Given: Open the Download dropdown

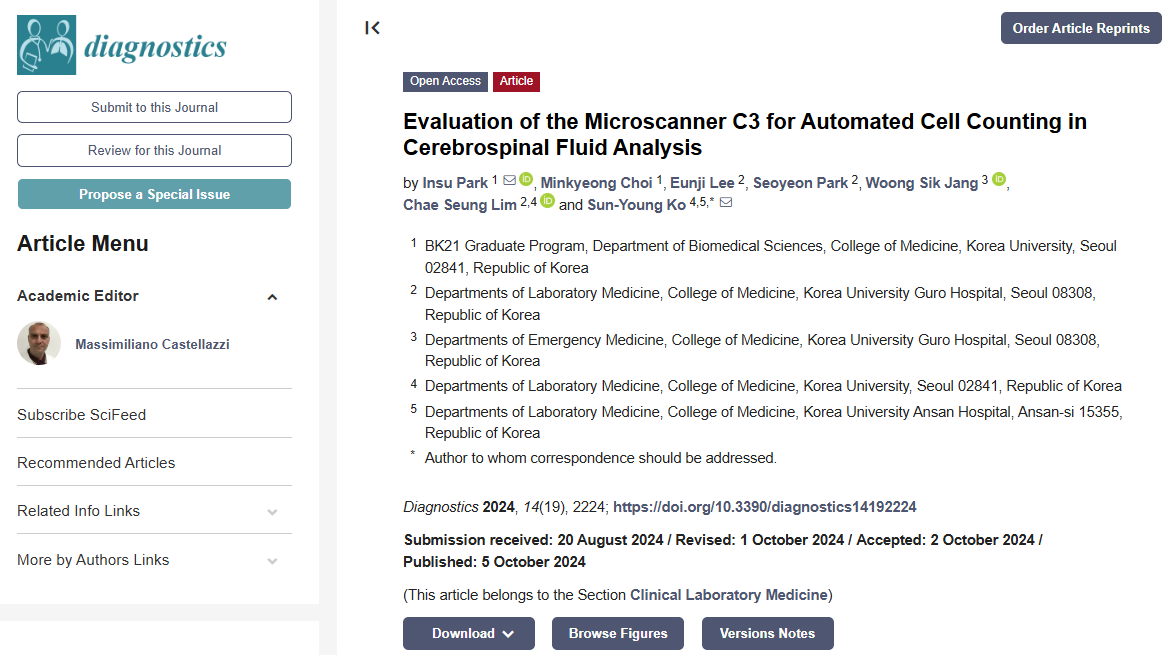Looking at the screenshot, I should [x=469, y=633].
